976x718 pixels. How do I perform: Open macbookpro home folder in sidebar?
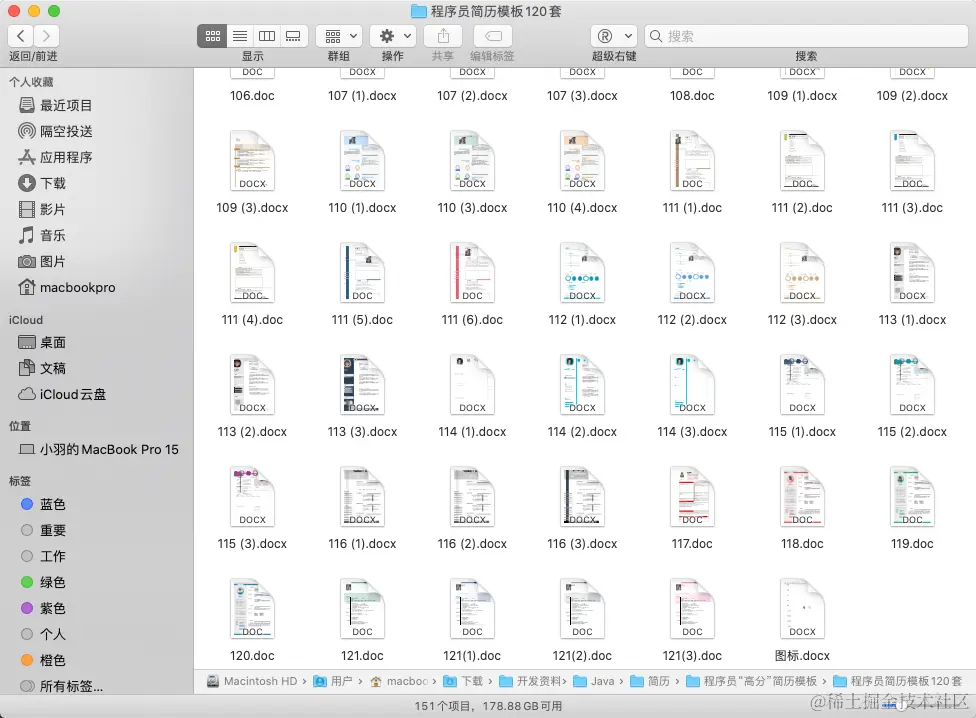(x=67, y=287)
